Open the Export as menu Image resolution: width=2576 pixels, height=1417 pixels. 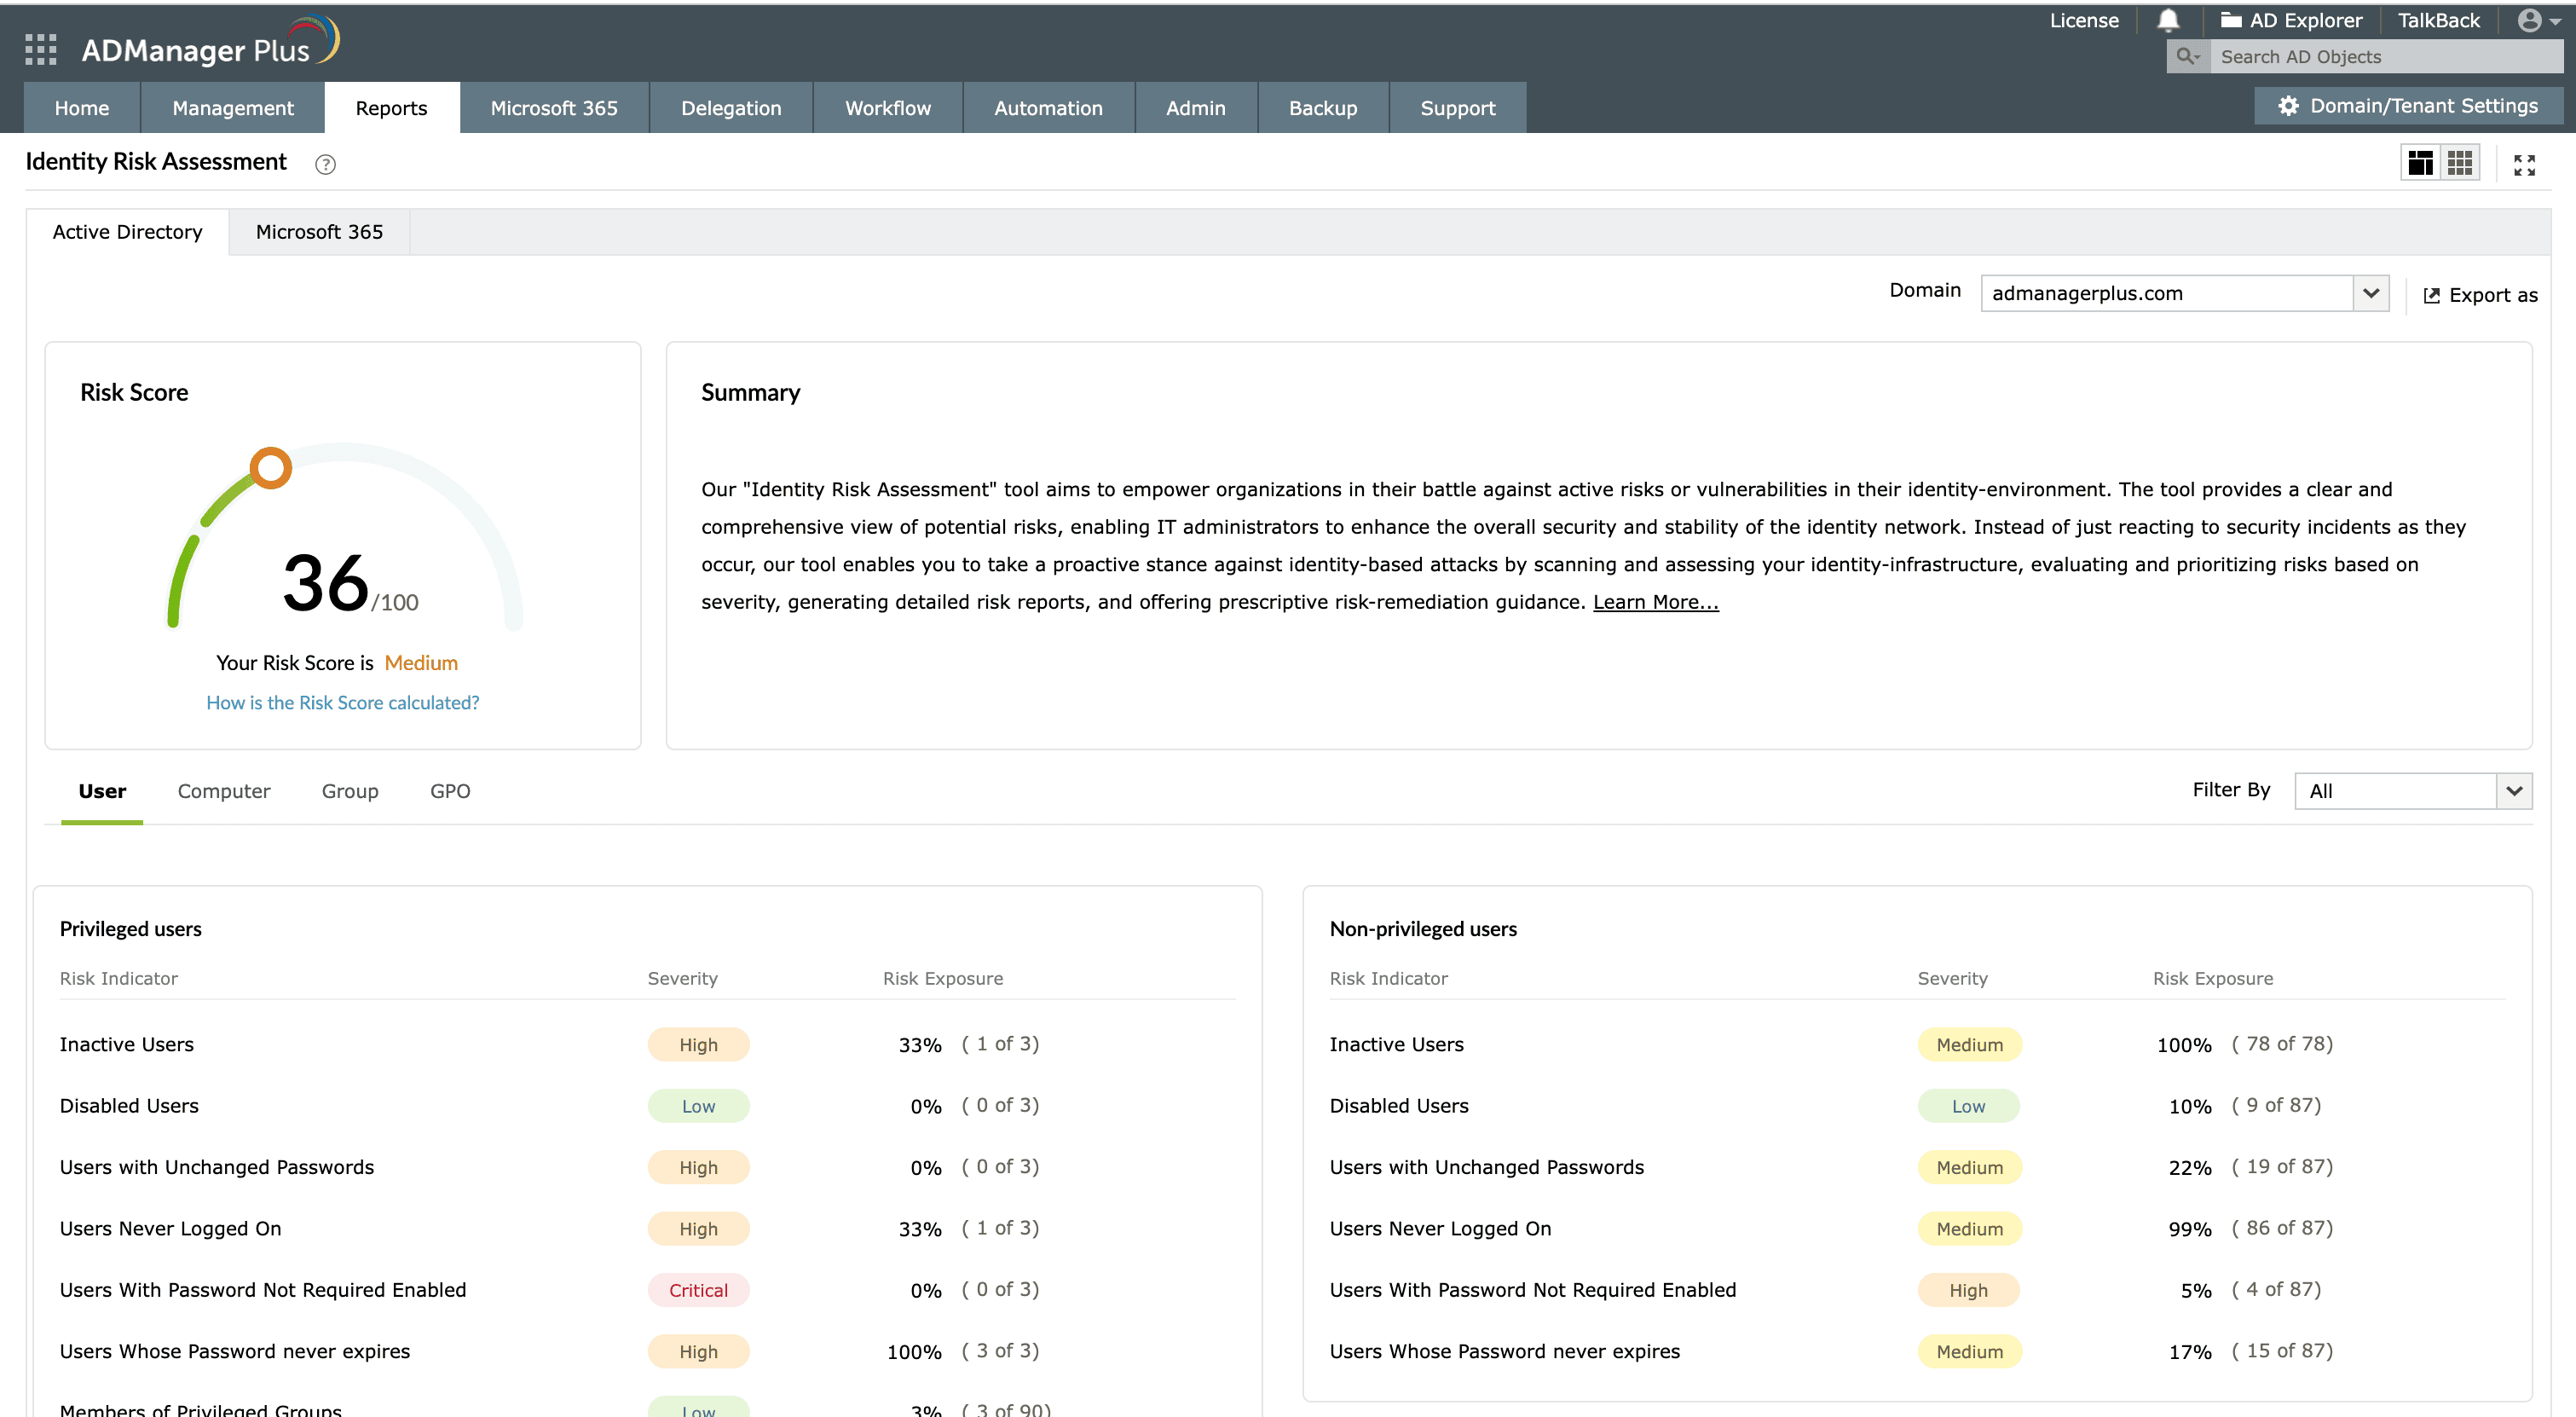2481,294
